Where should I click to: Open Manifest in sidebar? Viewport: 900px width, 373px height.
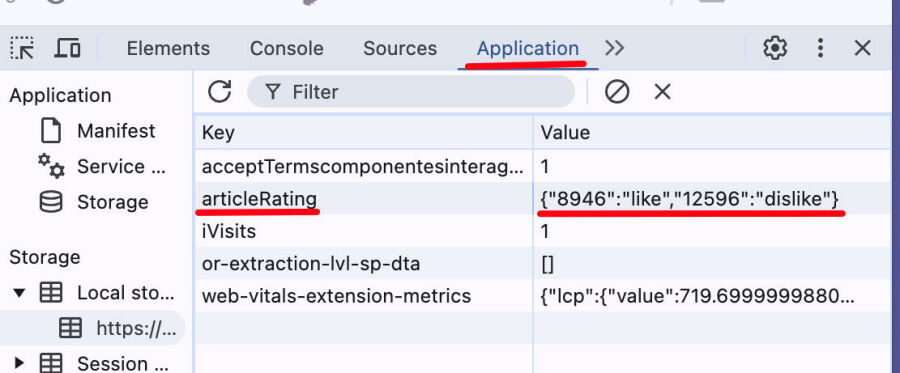[x=116, y=131]
